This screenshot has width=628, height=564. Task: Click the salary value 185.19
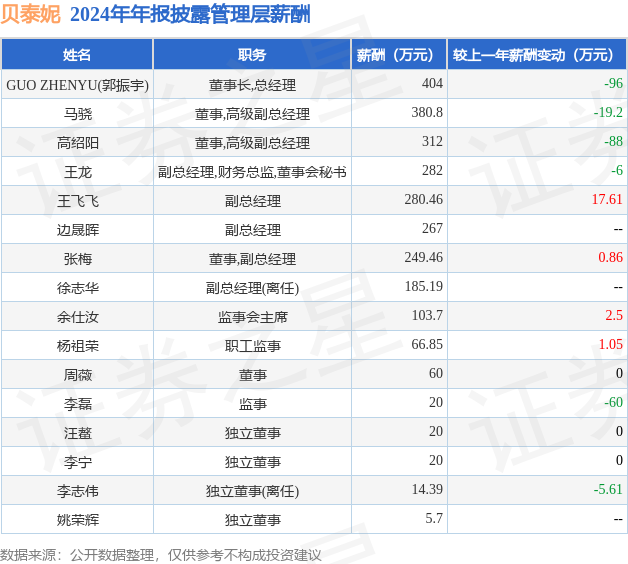point(424,286)
